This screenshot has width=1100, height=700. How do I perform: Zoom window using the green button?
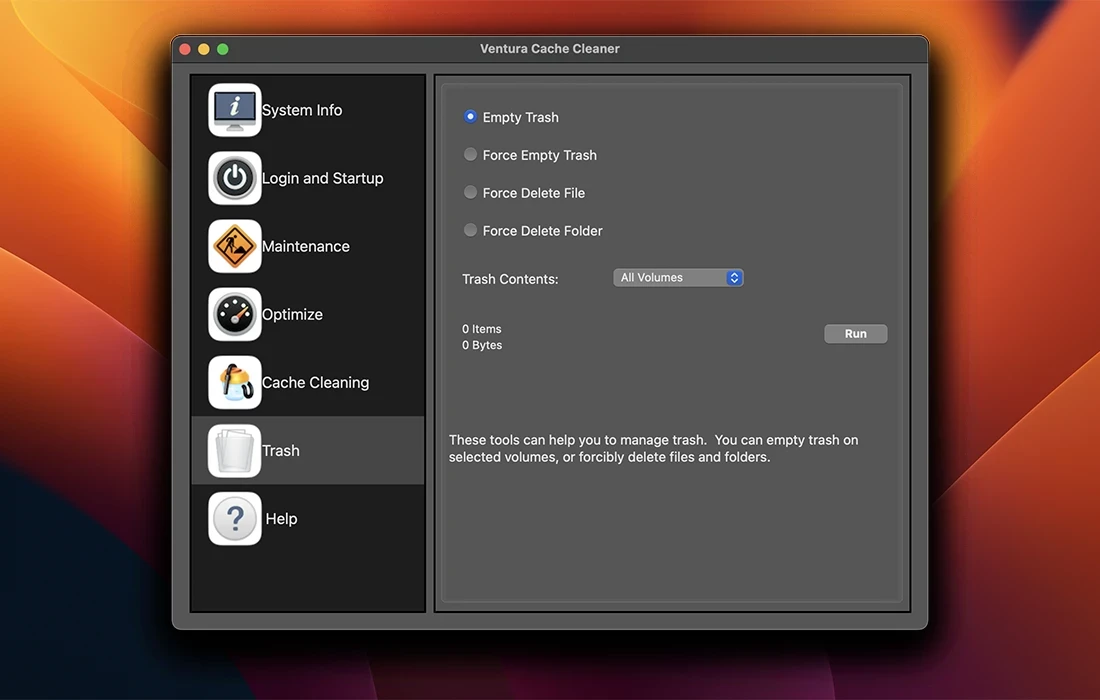223,49
